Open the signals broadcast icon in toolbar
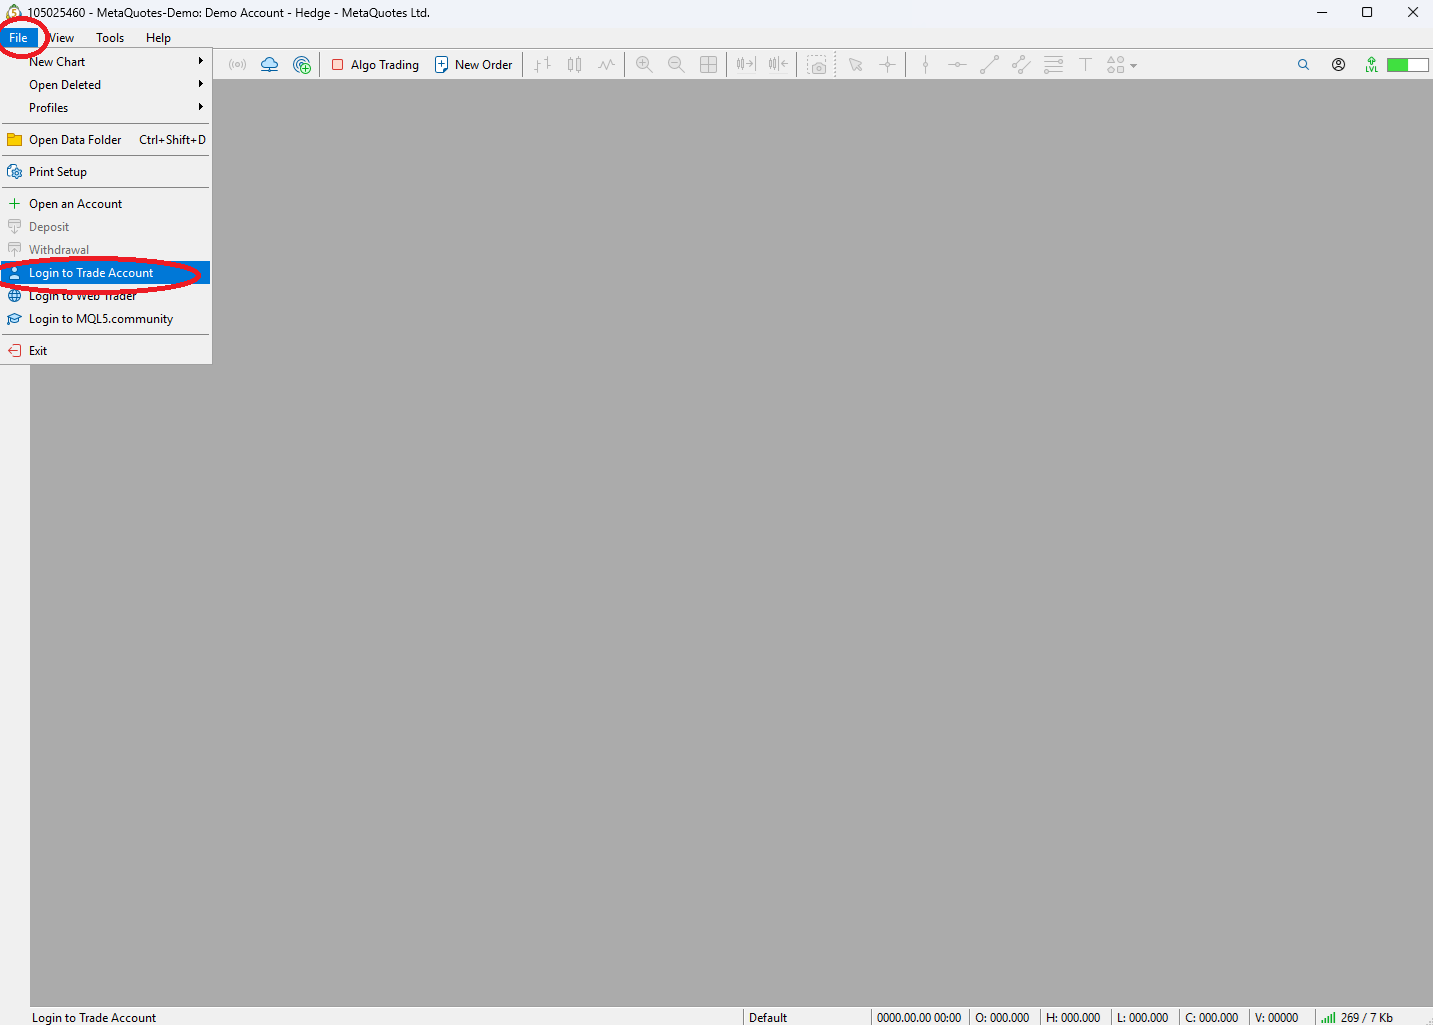The width and height of the screenshot is (1436, 1025). point(237,65)
